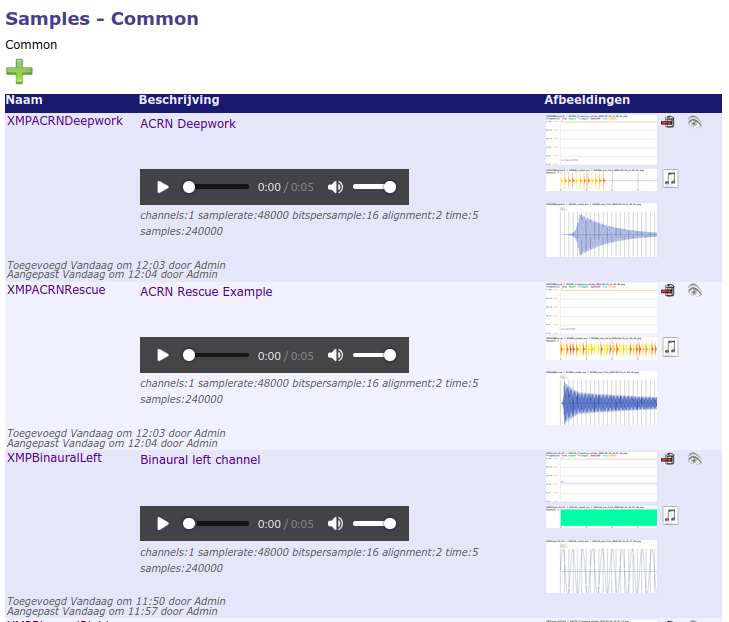Toggle eye visibility for XMPACRNDeepwork
Screen dimensions: 729x622
pos(695,122)
